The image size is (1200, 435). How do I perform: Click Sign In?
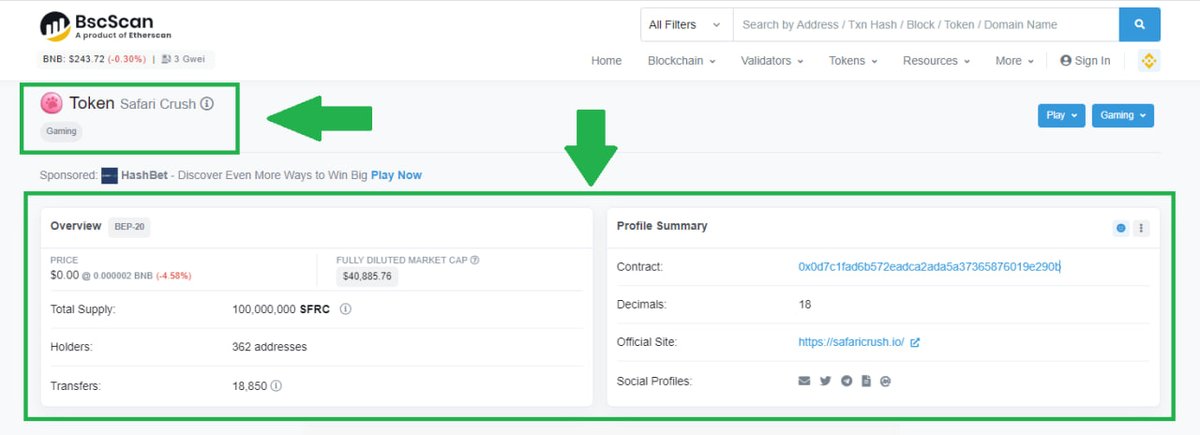click(1085, 61)
